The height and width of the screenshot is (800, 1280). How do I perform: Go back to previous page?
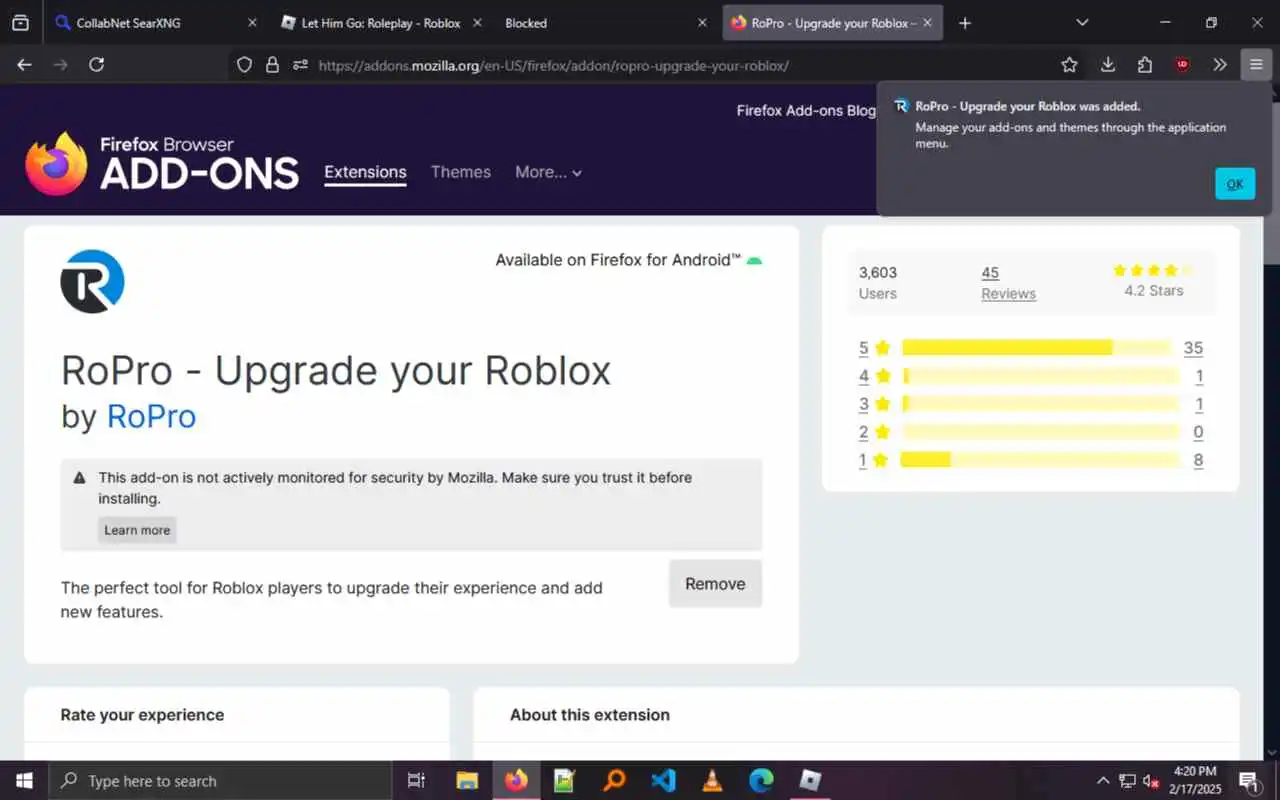[x=25, y=65]
